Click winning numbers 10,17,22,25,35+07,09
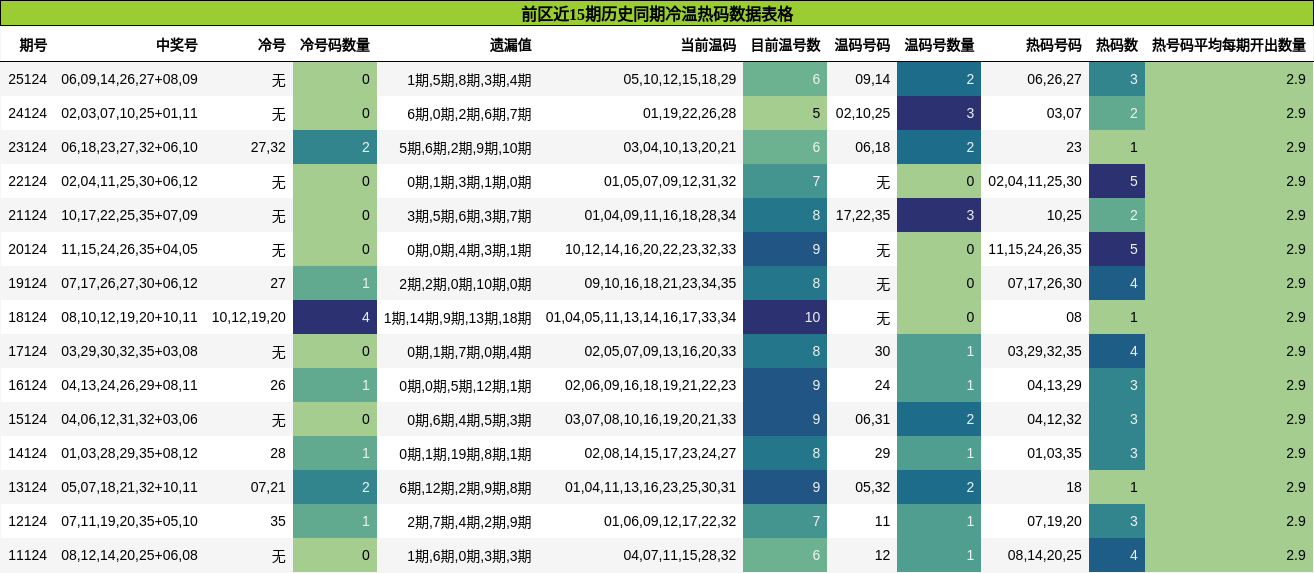 129,215
